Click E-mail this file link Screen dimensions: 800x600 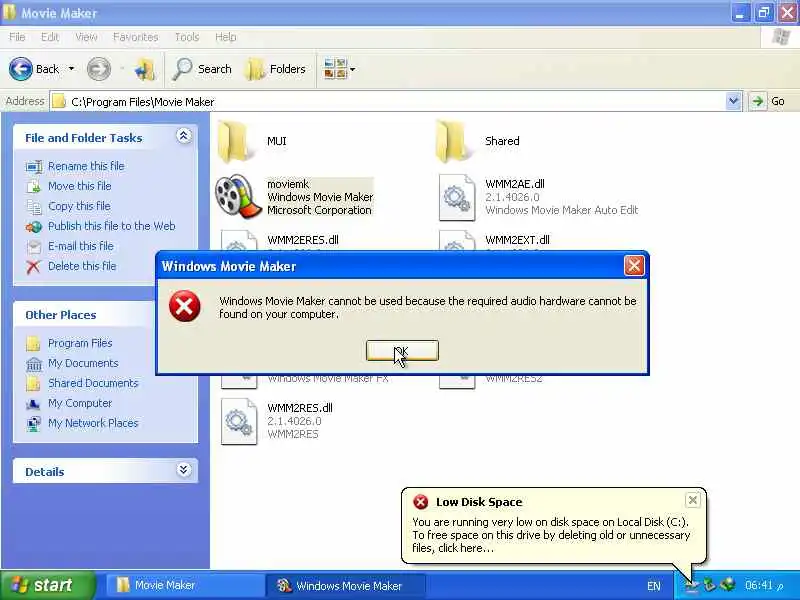pyautogui.click(x=81, y=246)
